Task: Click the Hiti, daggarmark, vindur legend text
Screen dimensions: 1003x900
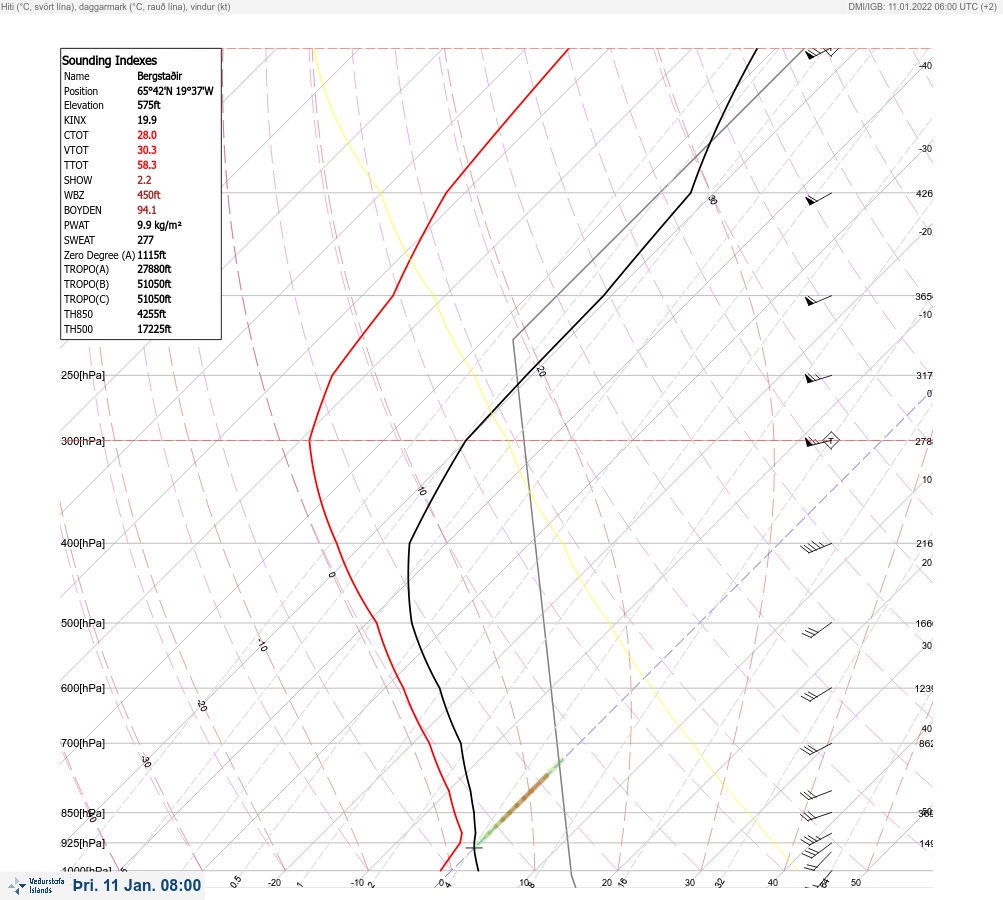Action: coord(116,6)
